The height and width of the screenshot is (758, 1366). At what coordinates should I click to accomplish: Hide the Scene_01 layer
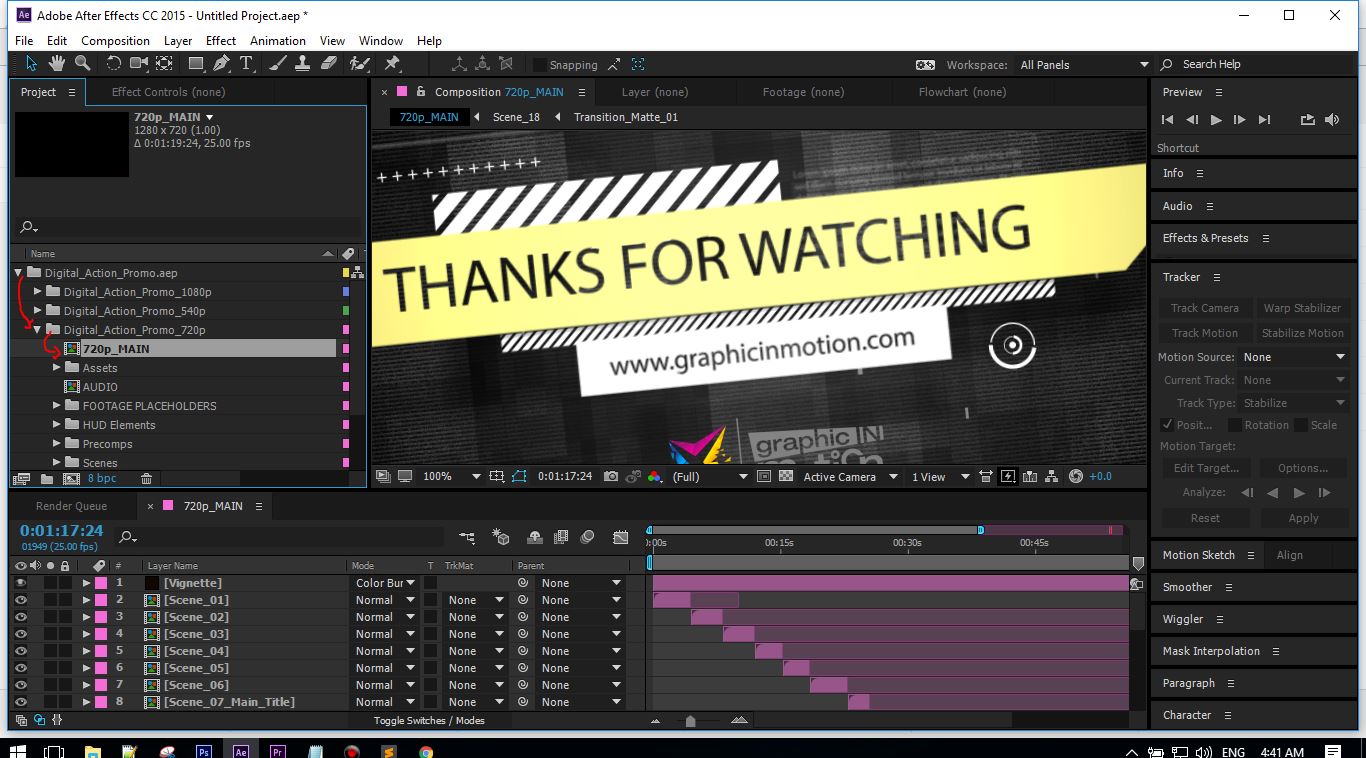pos(20,600)
